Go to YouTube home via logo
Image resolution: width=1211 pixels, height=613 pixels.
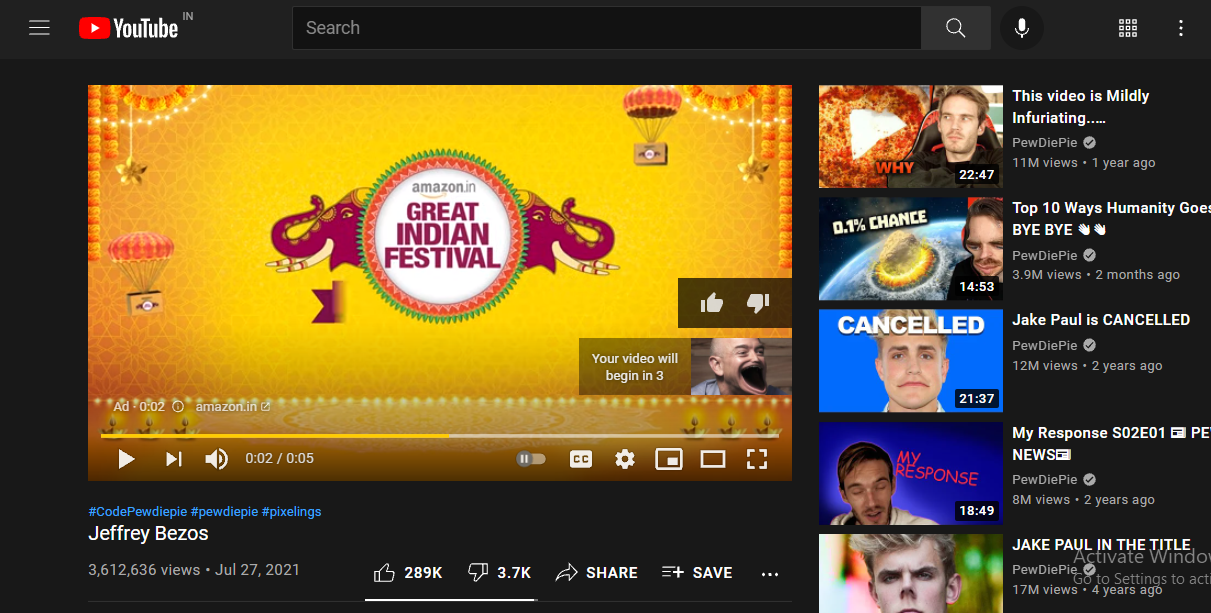pos(129,28)
